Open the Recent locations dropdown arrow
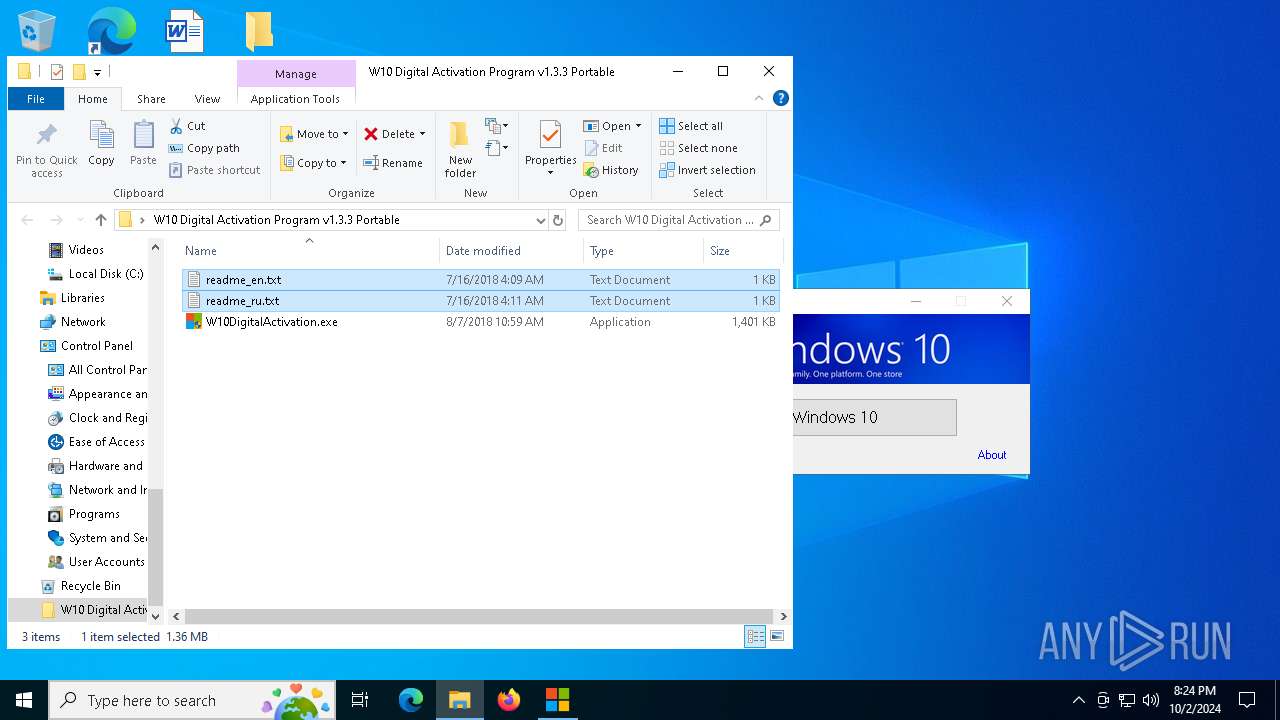Viewport: 1280px width, 720px height. [x=79, y=220]
